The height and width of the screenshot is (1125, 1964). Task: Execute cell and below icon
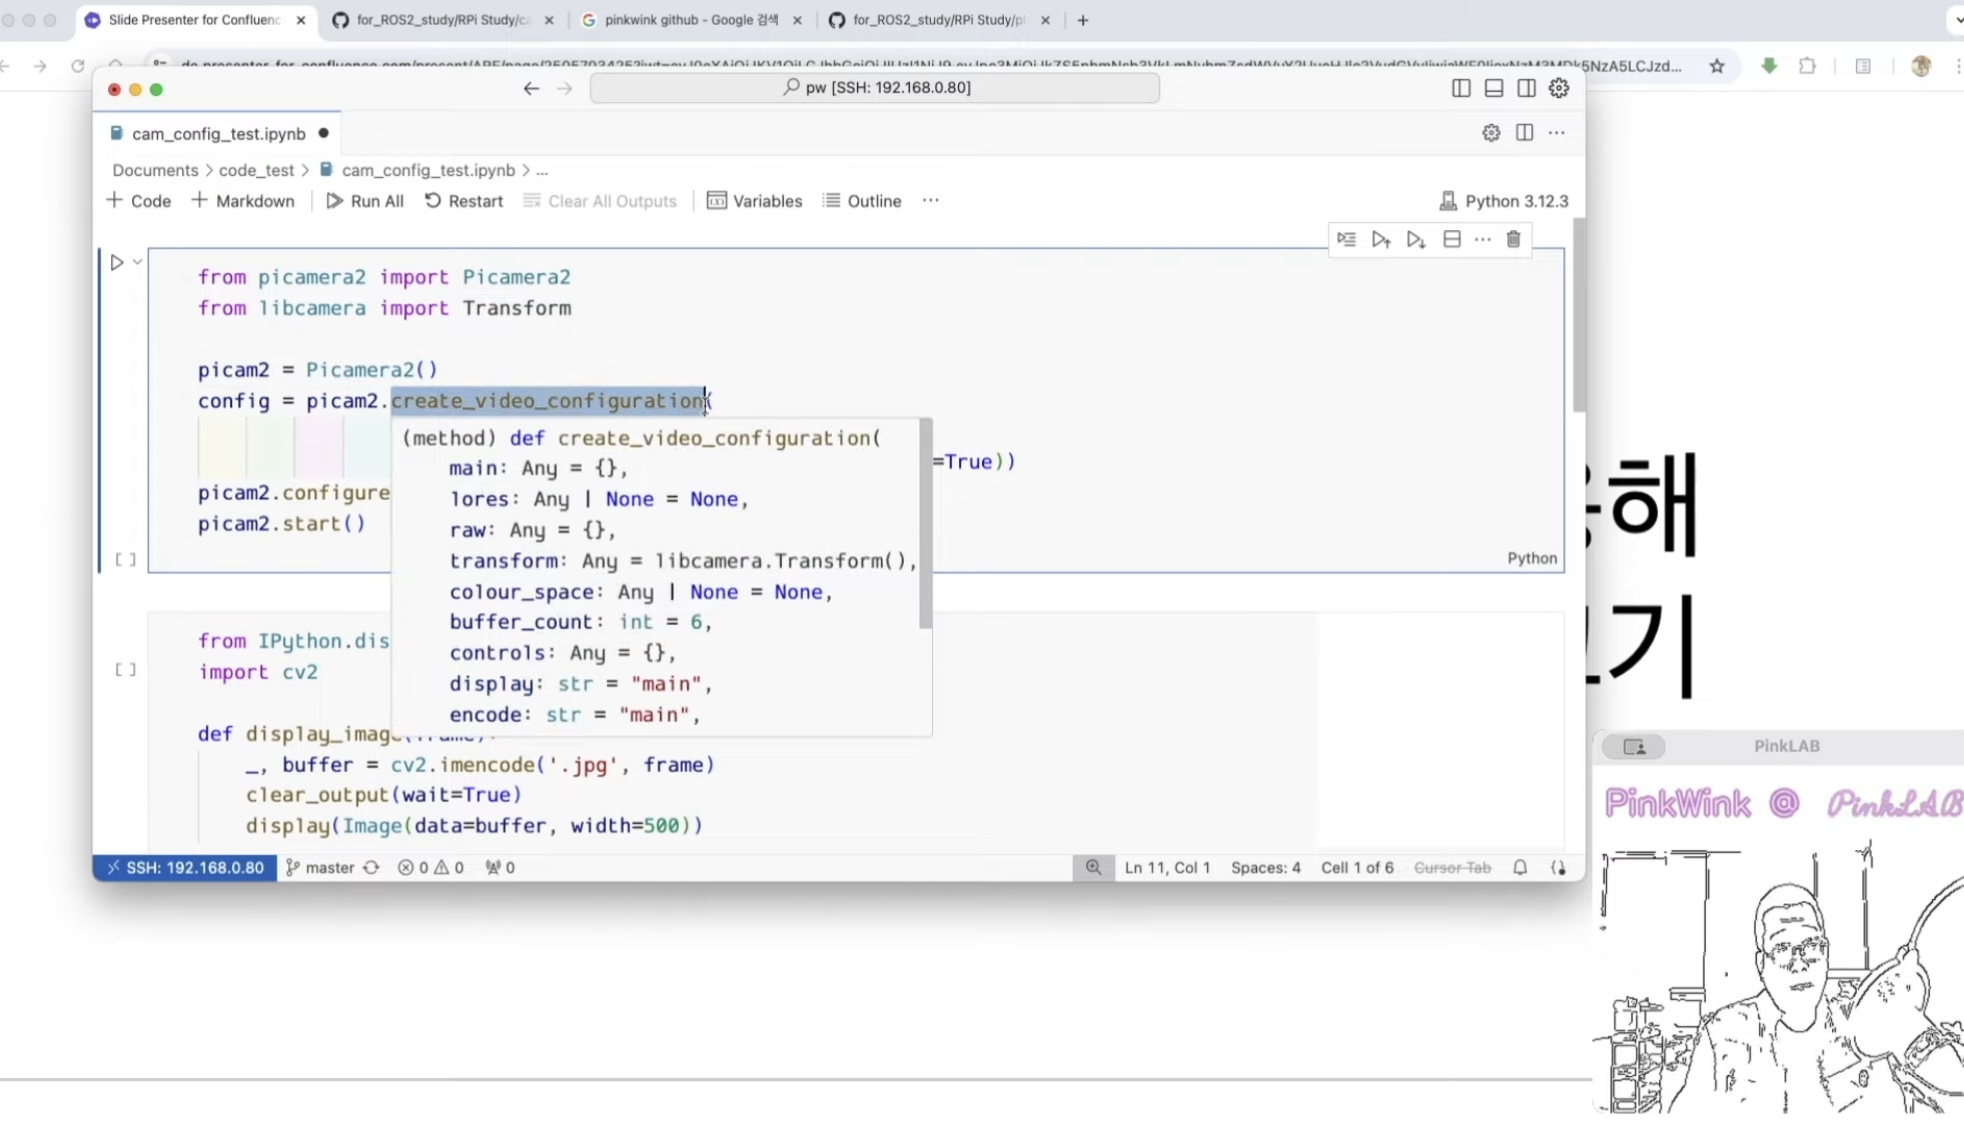click(1415, 239)
